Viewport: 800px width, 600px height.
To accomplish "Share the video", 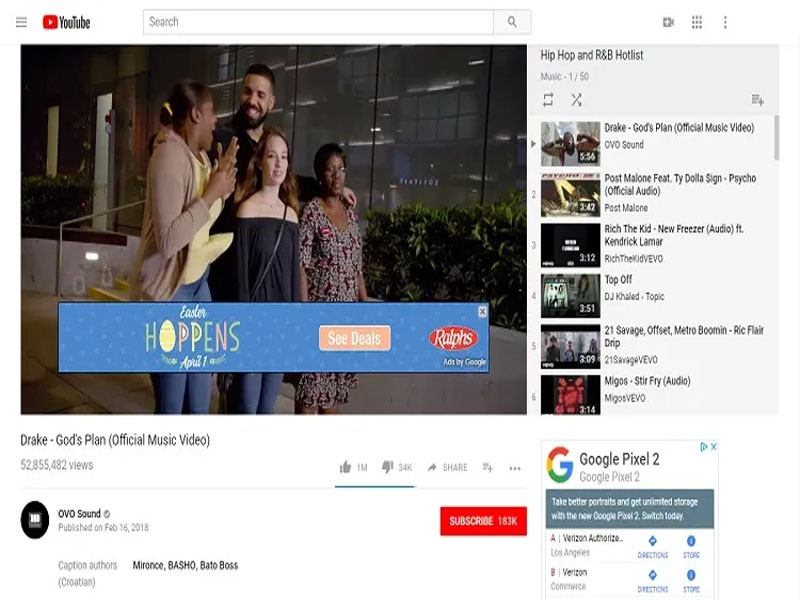I will pyautogui.click(x=447, y=467).
